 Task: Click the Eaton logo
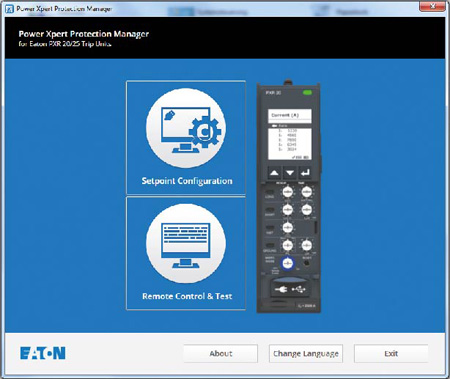[43, 353]
